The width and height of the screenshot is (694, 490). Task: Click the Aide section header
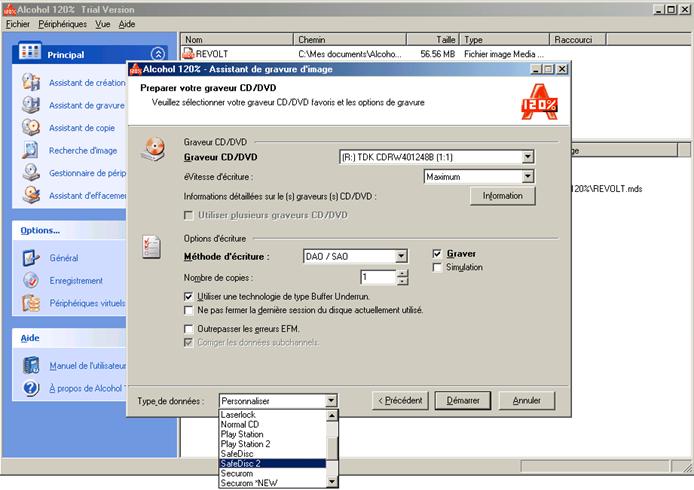pyautogui.click(x=30, y=338)
